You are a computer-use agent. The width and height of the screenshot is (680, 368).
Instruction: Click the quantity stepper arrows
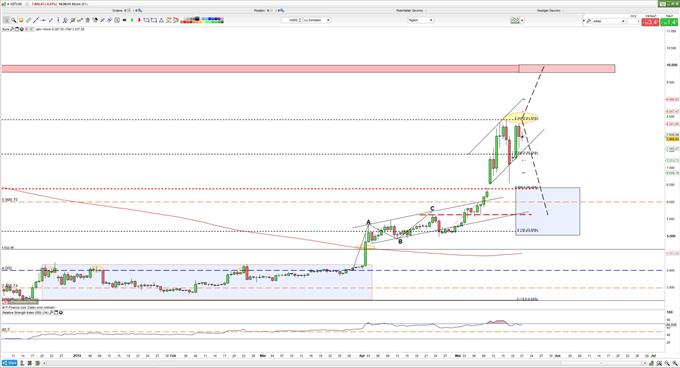click(300, 20)
